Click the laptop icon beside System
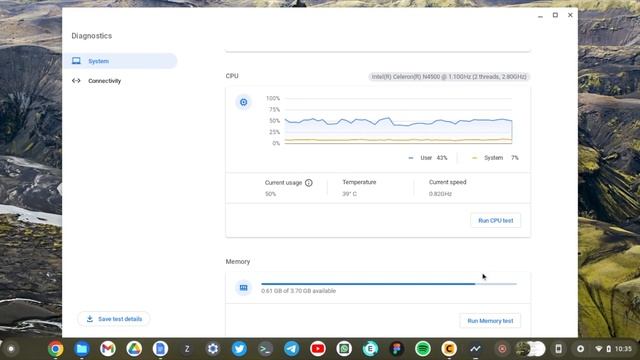This screenshot has width=640, height=360. [x=76, y=61]
